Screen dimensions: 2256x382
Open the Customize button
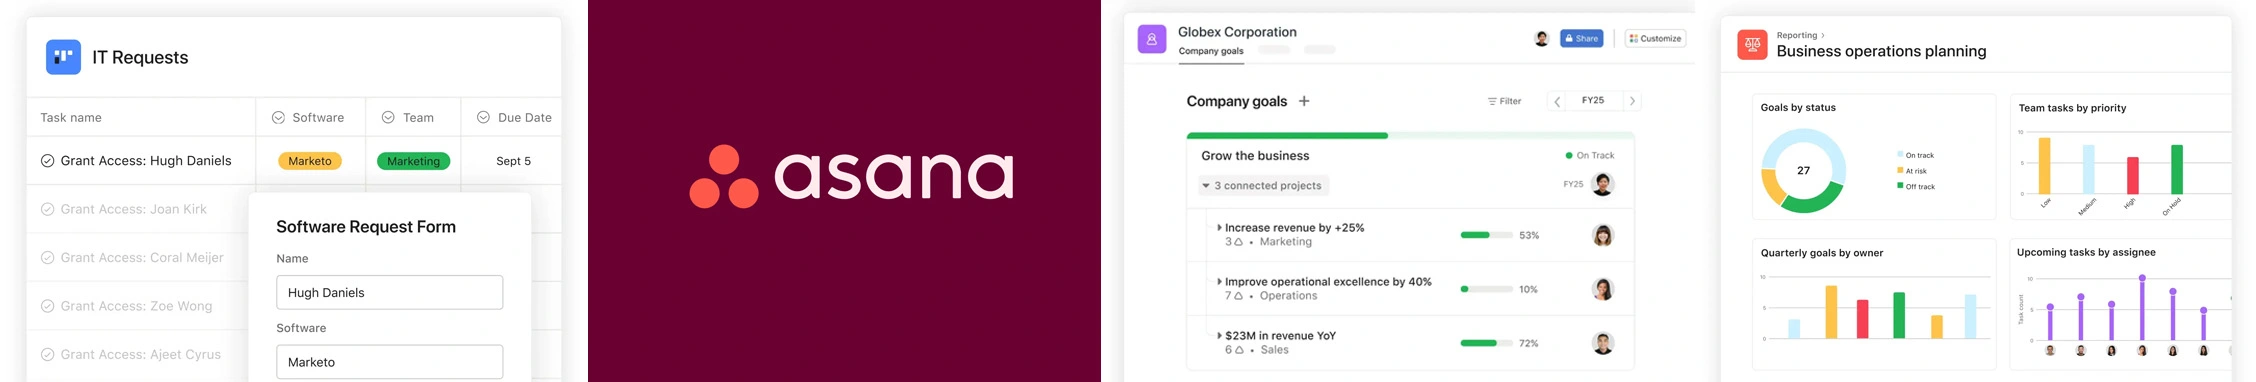[x=1655, y=39]
